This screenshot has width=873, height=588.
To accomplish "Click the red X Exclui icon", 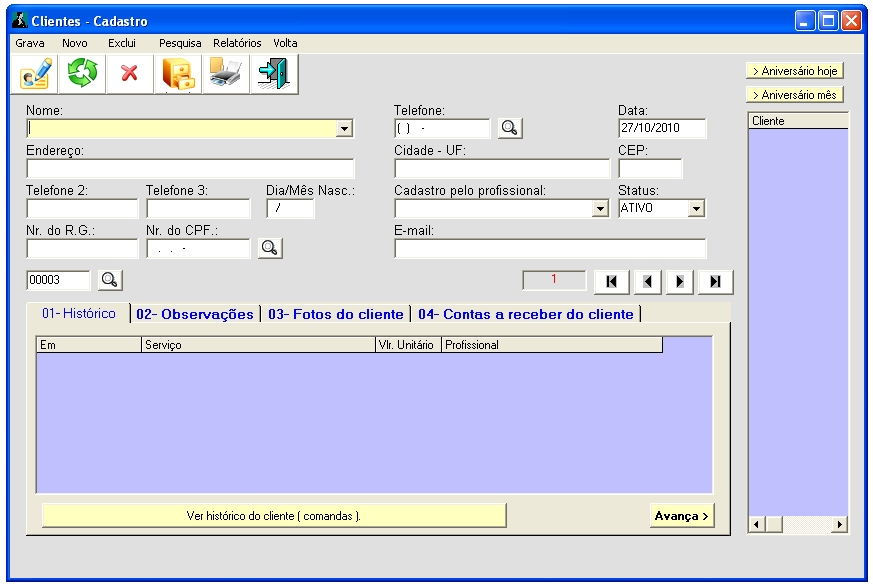I will coord(129,74).
